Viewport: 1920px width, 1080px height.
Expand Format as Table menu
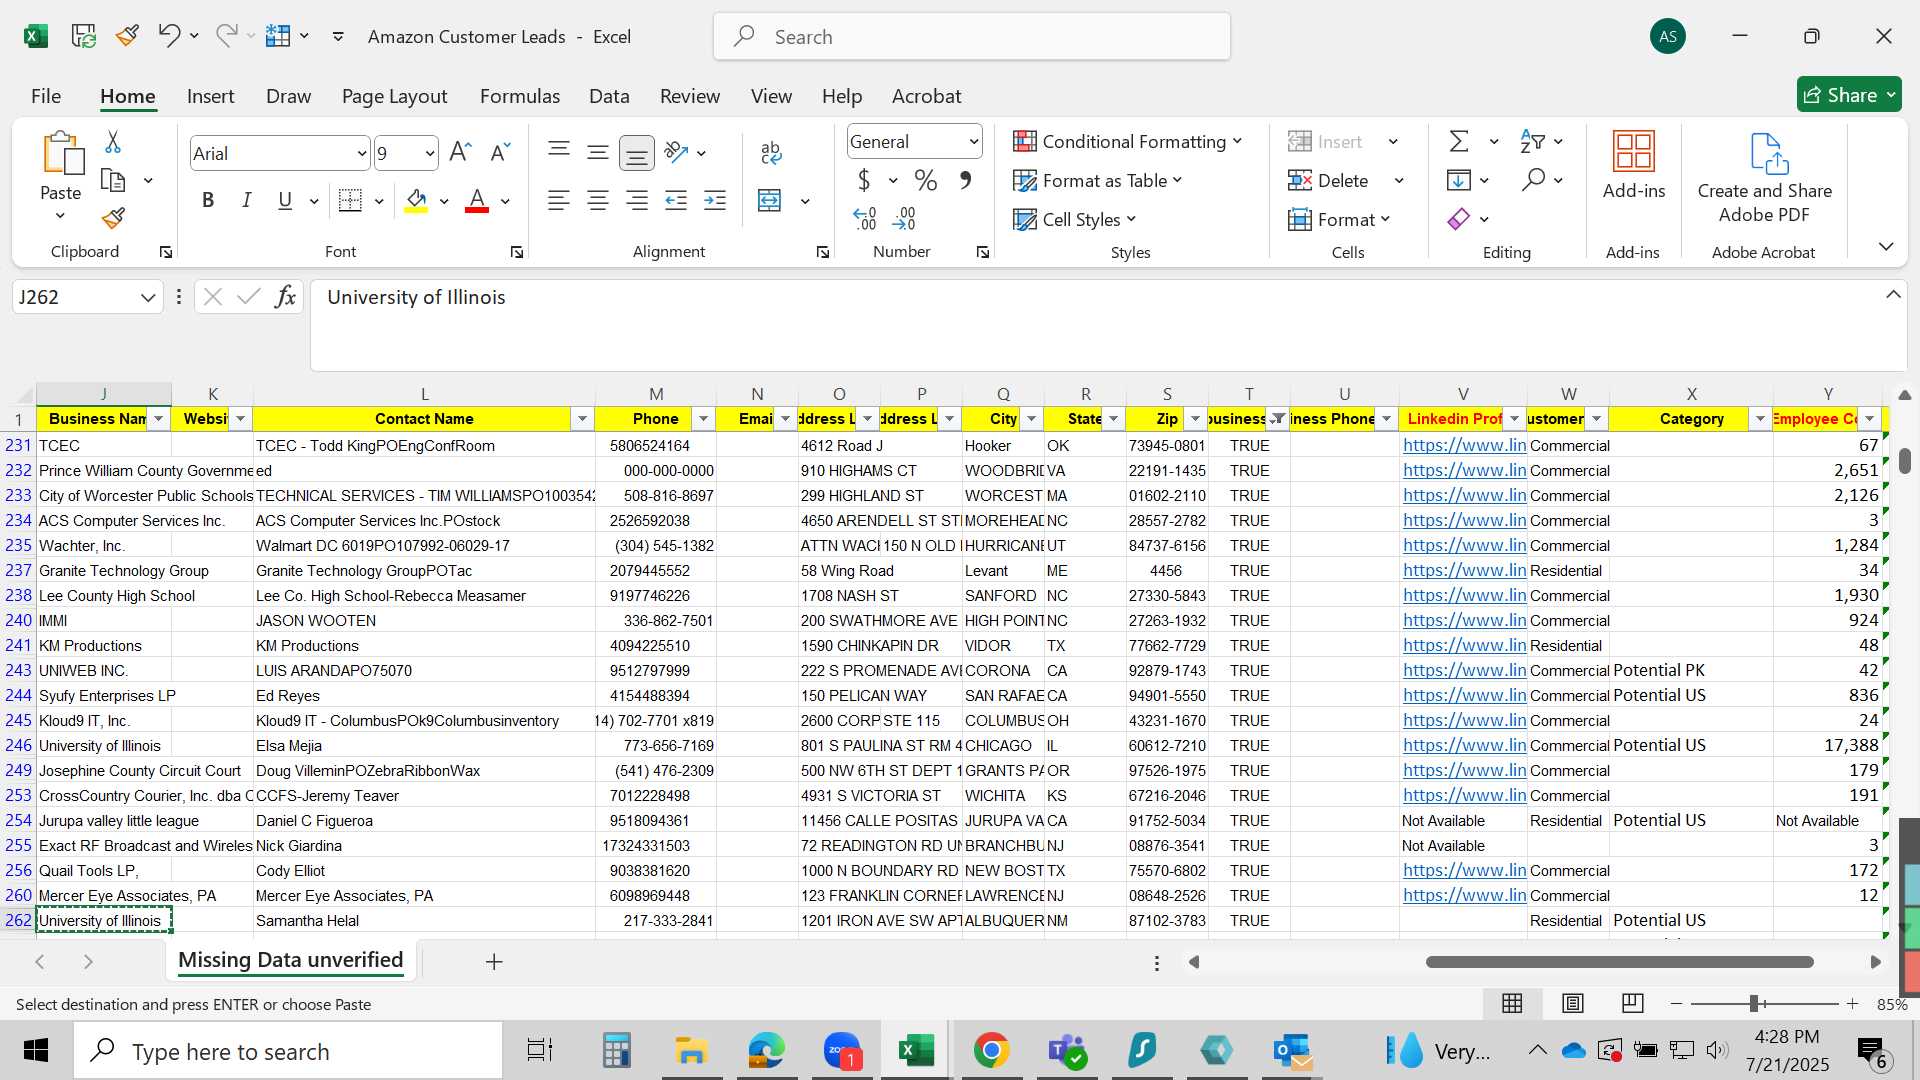pyautogui.click(x=1098, y=180)
